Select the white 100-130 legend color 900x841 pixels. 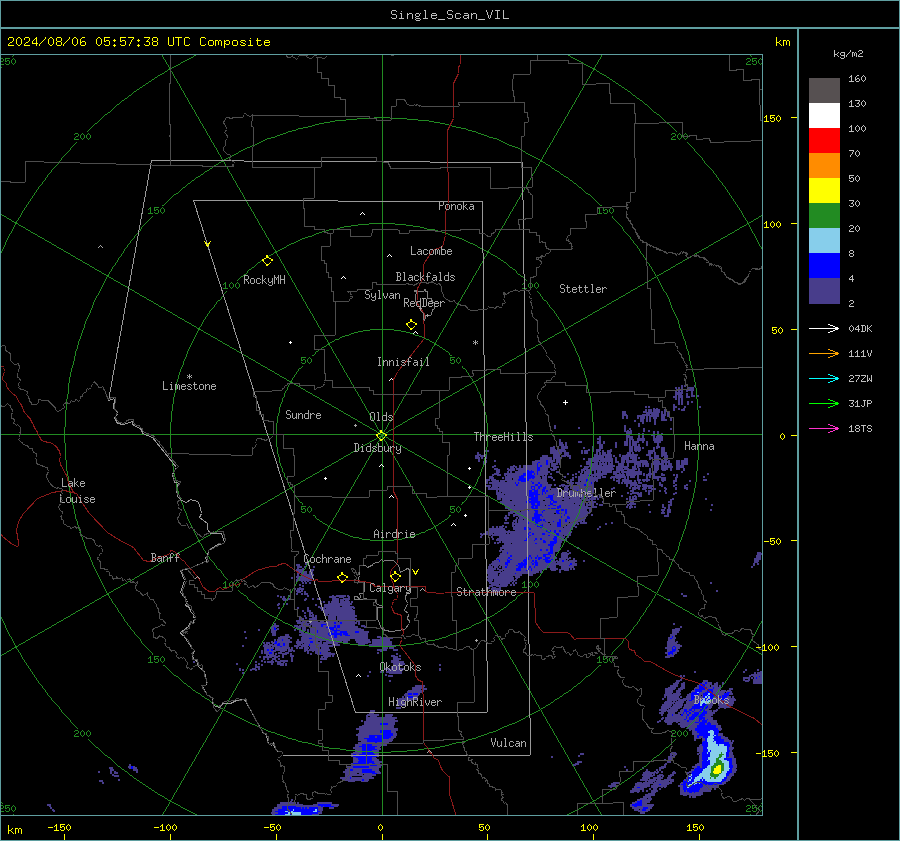coord(824,115)
